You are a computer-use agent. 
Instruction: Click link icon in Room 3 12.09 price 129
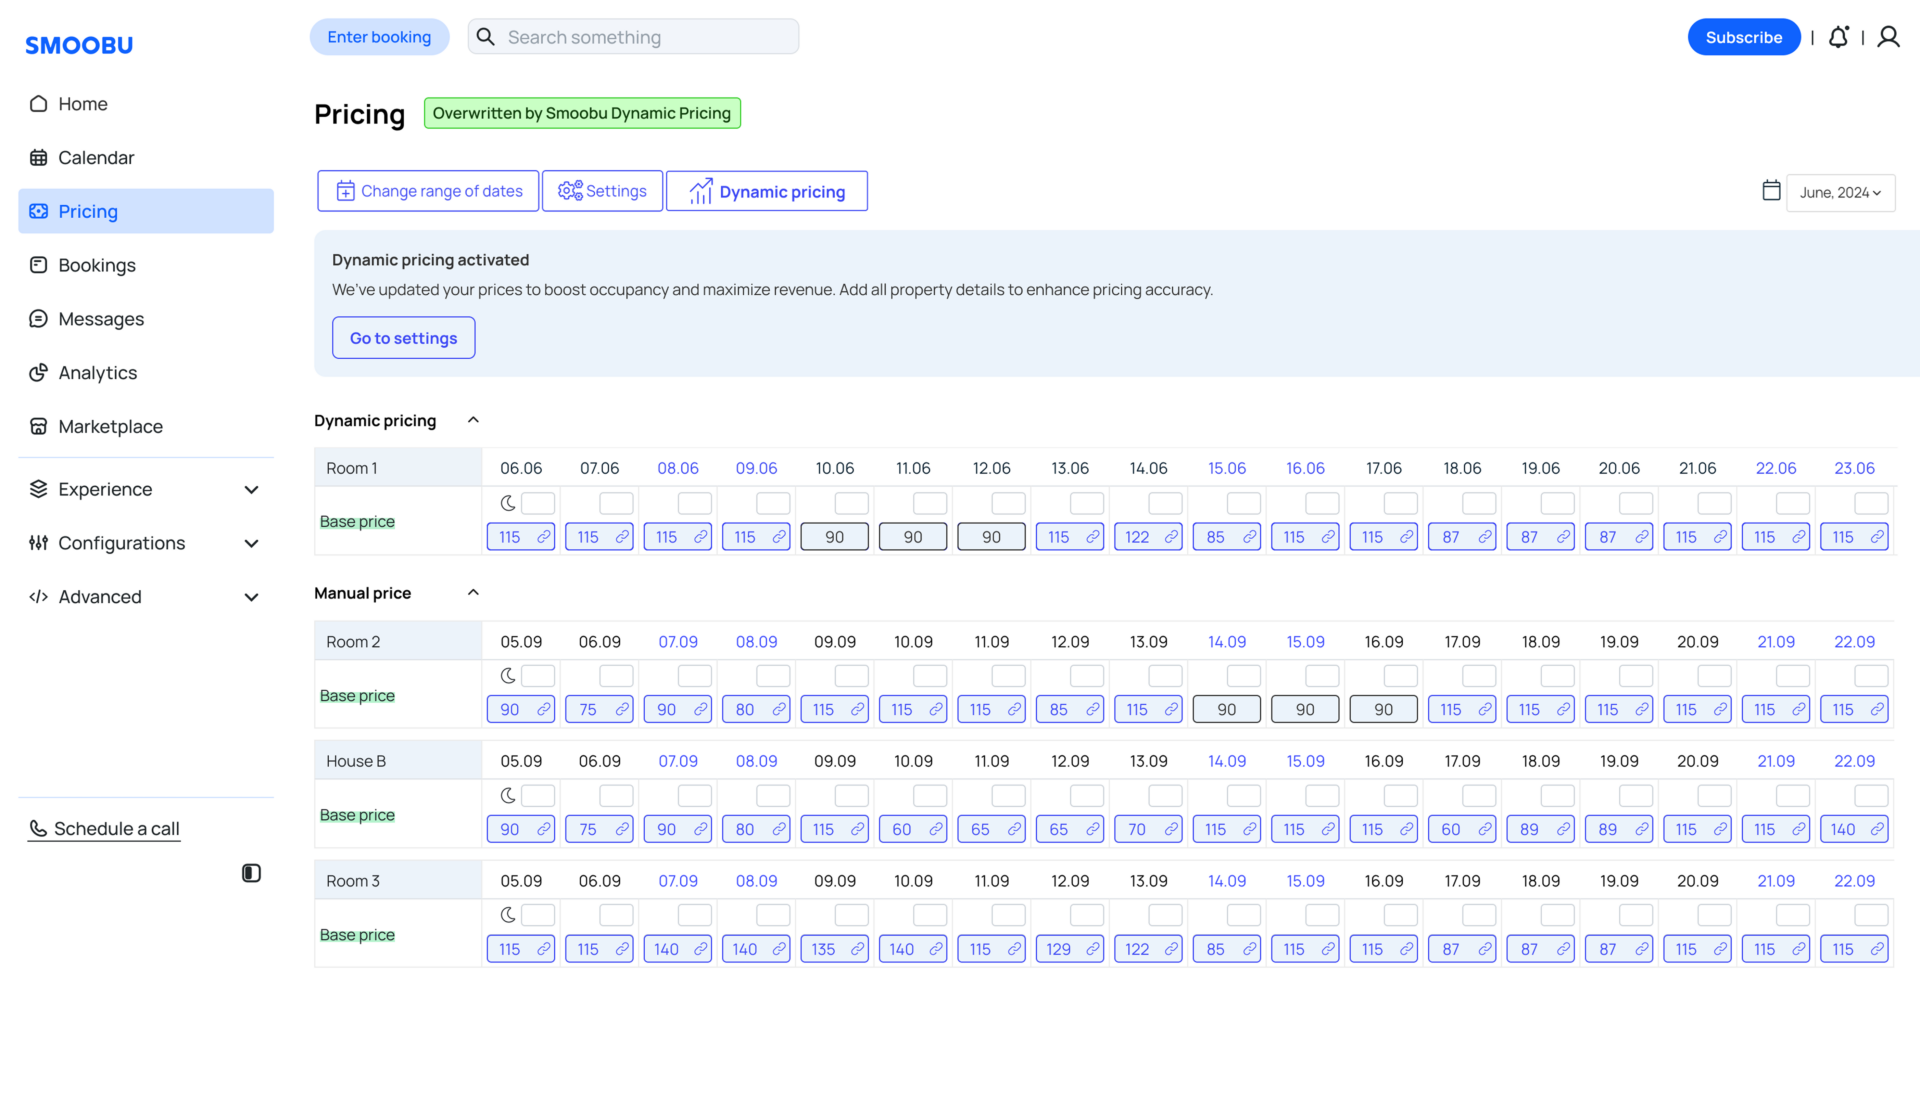(x=1093, y=950)
